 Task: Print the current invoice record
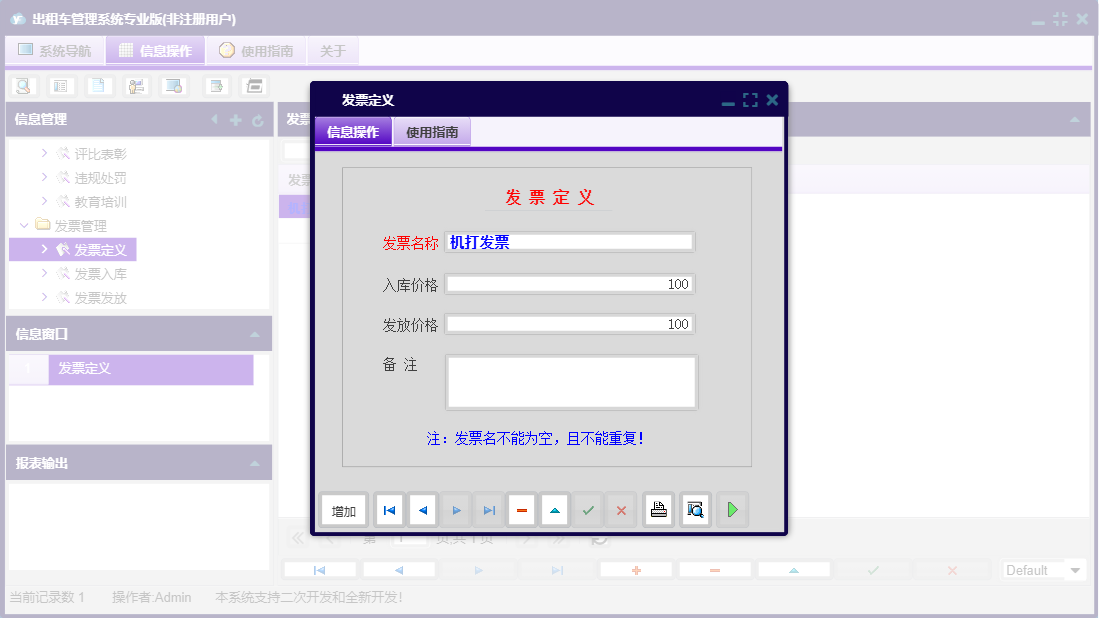(658, 509)
